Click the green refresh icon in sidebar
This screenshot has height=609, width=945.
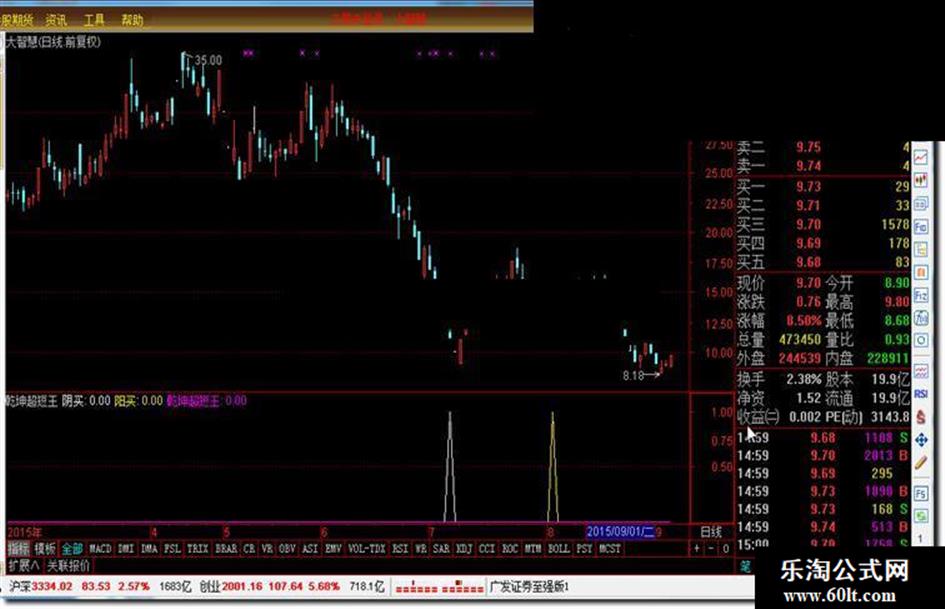coord(921,516)
